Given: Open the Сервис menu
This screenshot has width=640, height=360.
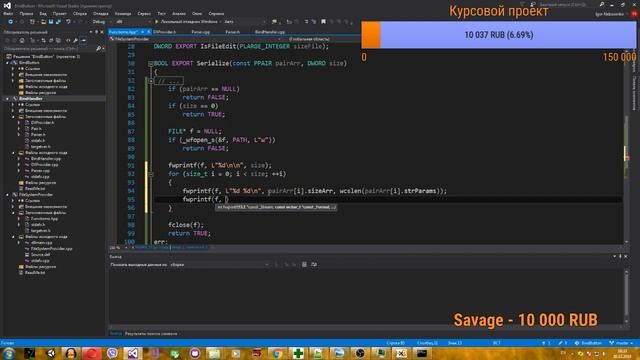Looking at the screenshot, I should pos(144,13).
